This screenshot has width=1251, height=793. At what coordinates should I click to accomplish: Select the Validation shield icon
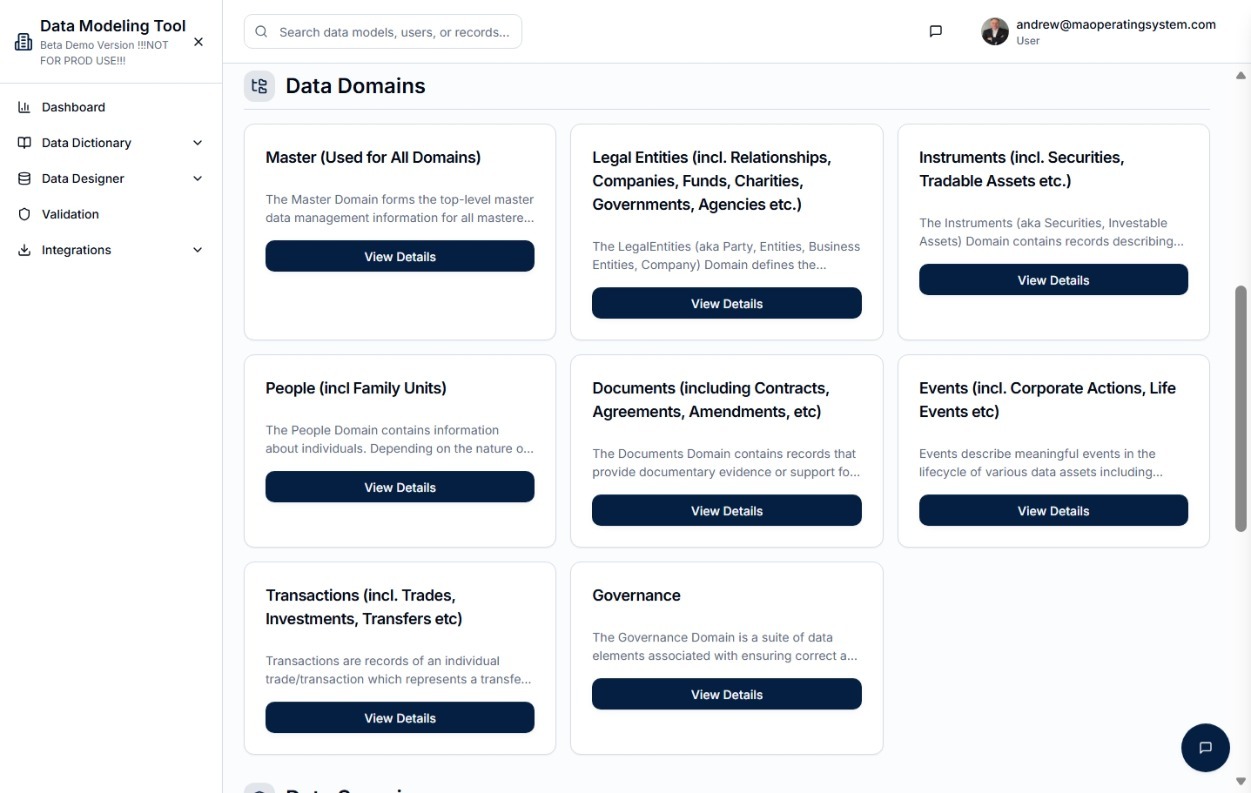pyautogui.click(x=25, y=214)
